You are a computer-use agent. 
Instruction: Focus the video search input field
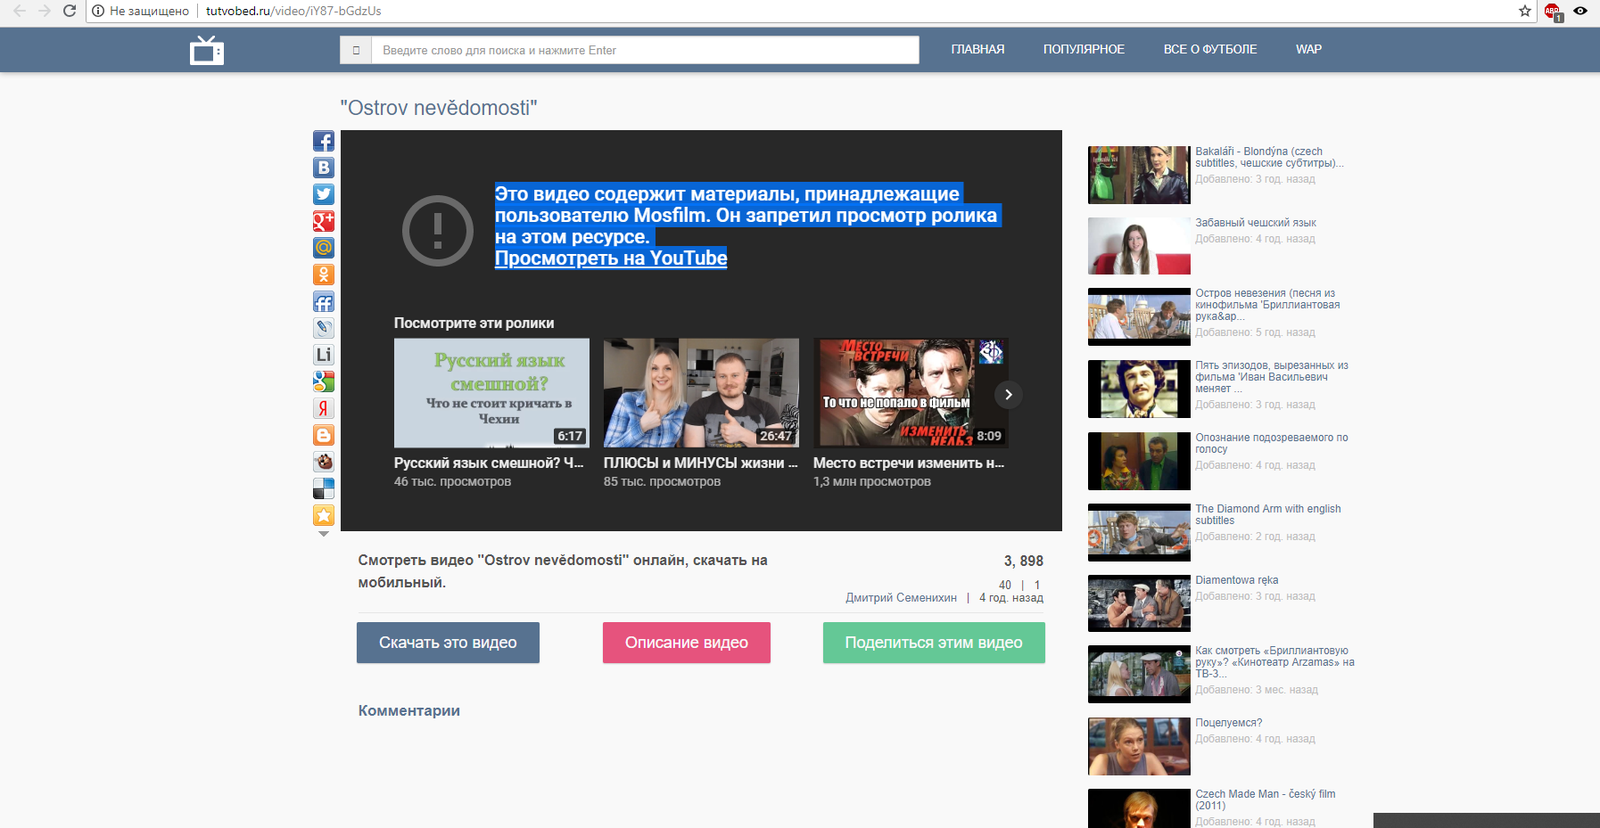click(644, 50)
